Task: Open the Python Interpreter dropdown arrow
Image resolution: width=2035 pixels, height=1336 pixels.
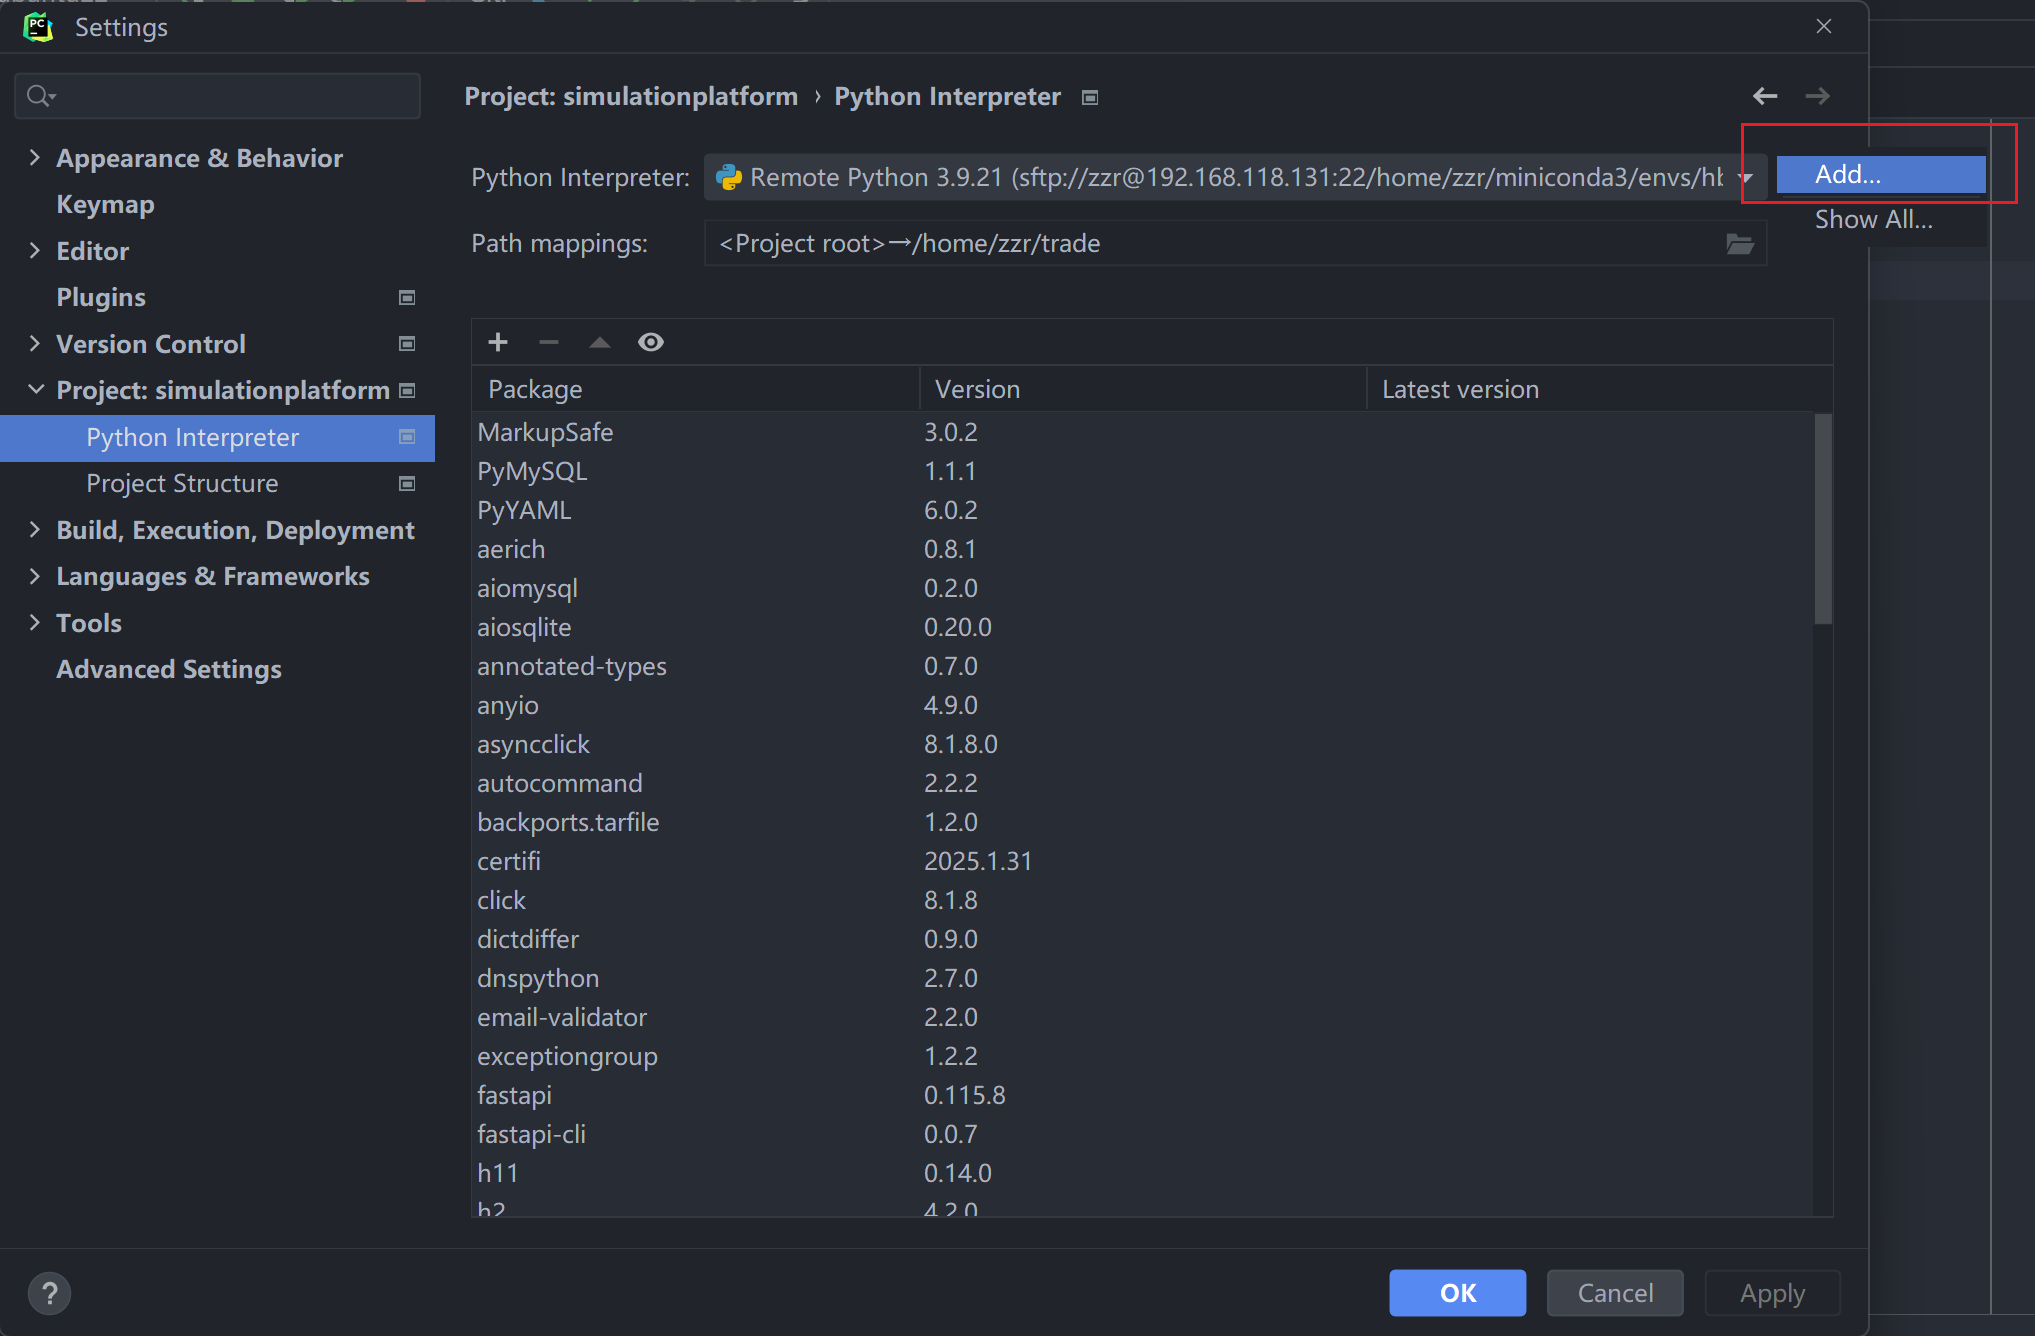Action: pos(1746,178)
